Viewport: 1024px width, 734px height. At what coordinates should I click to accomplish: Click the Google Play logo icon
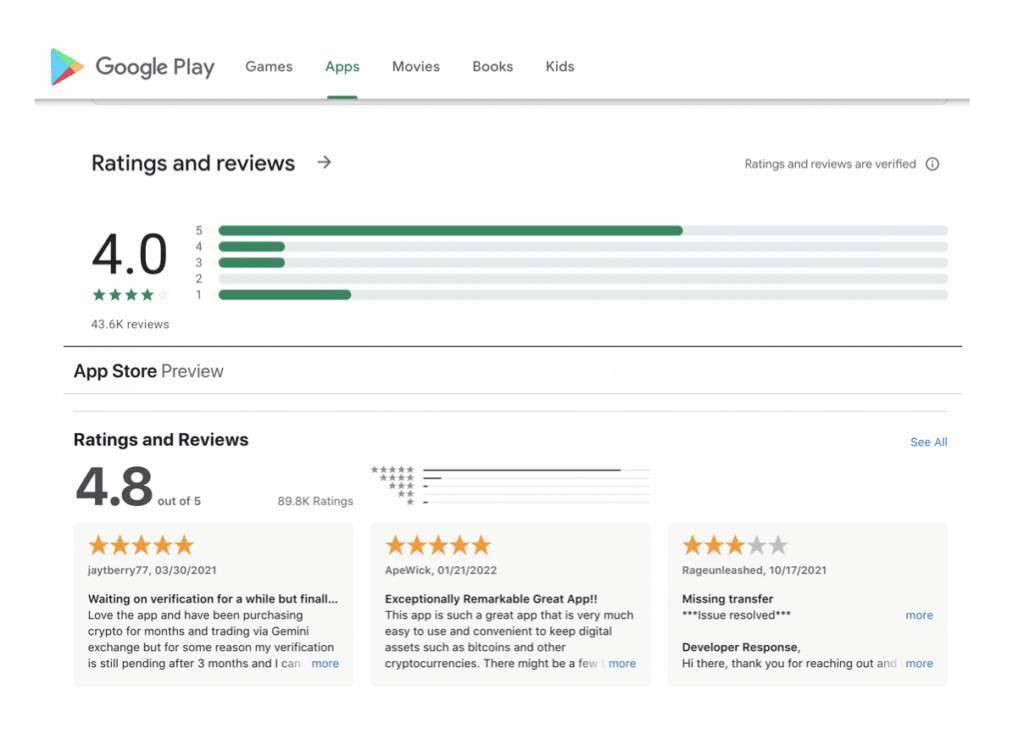point(67,67)
